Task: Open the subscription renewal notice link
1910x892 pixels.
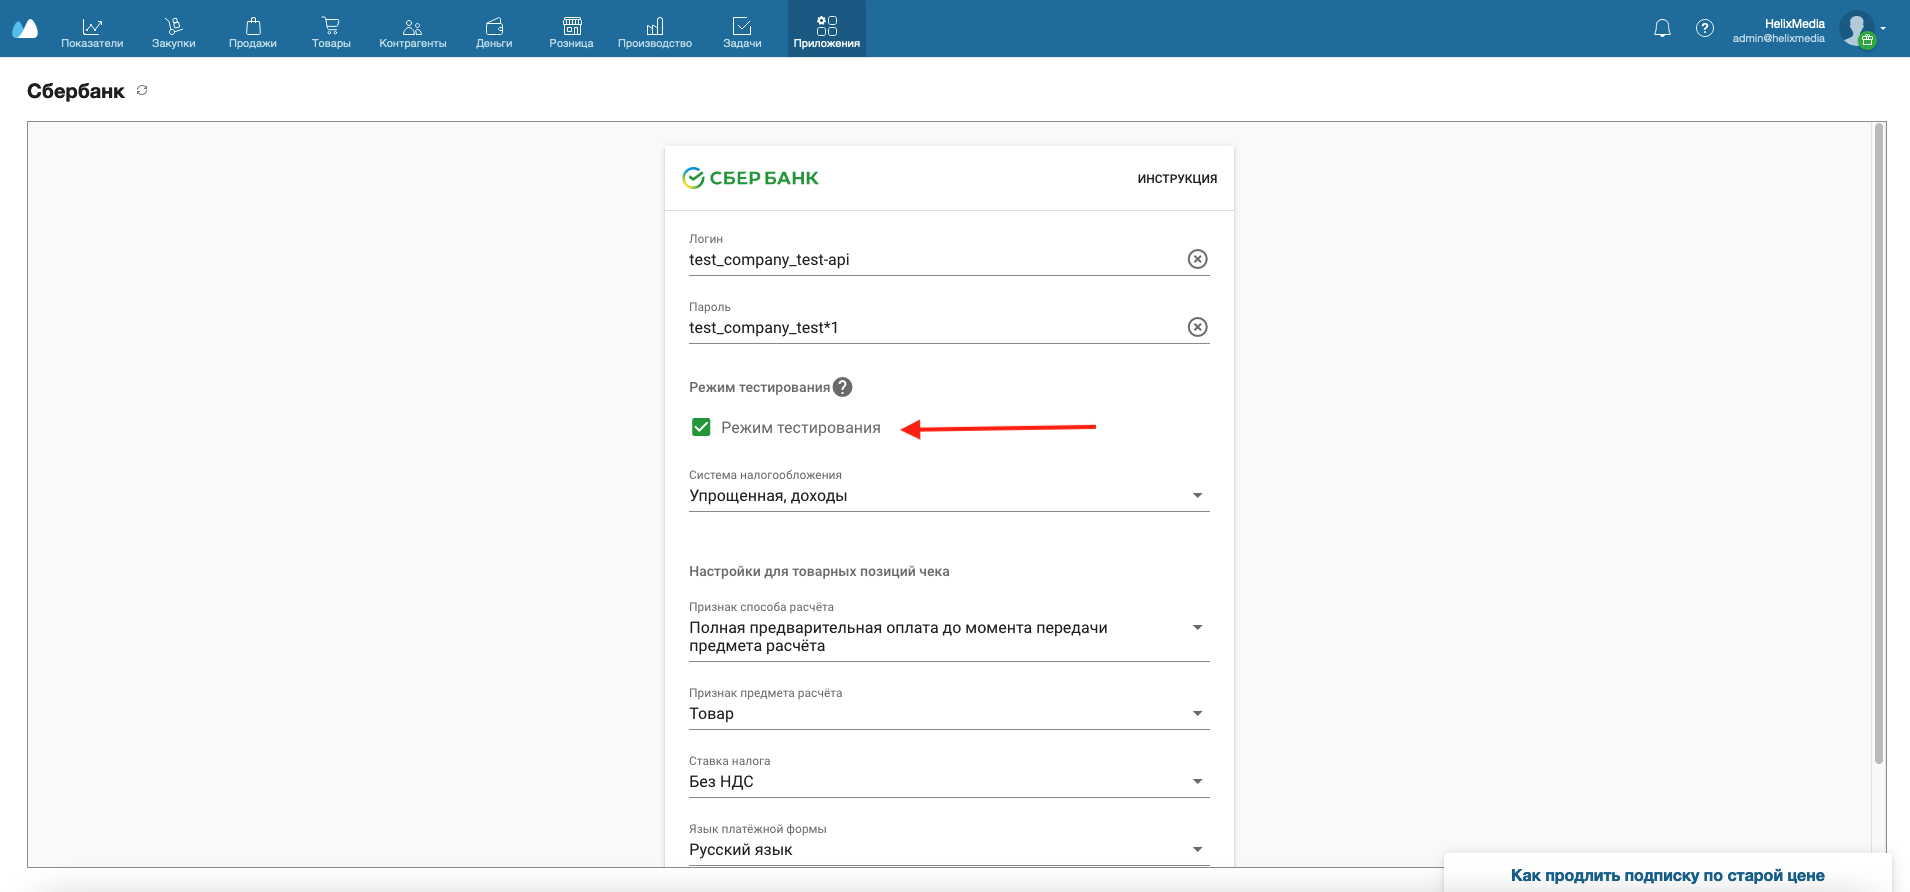Action: (1667, 875)
